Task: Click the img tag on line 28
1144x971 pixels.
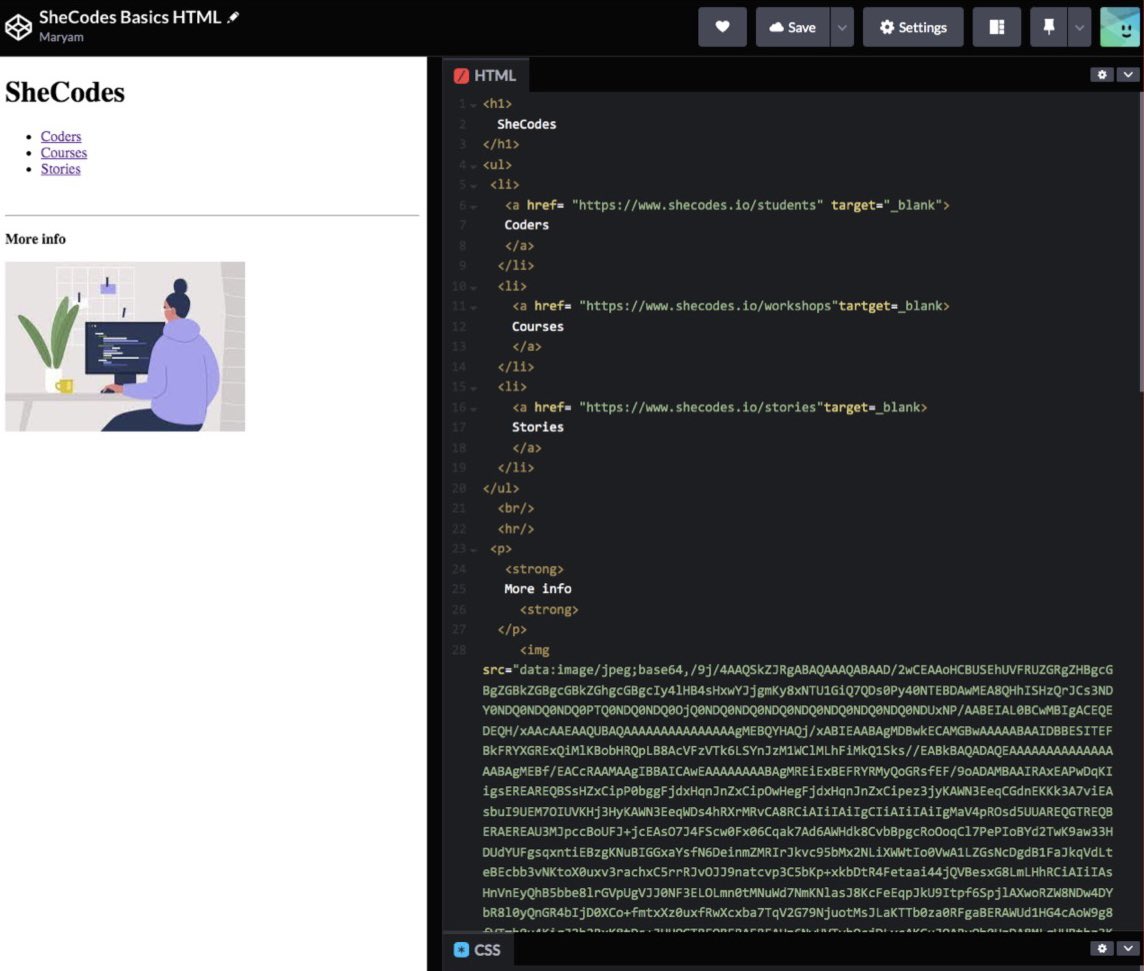Action: tap(535, 649)
